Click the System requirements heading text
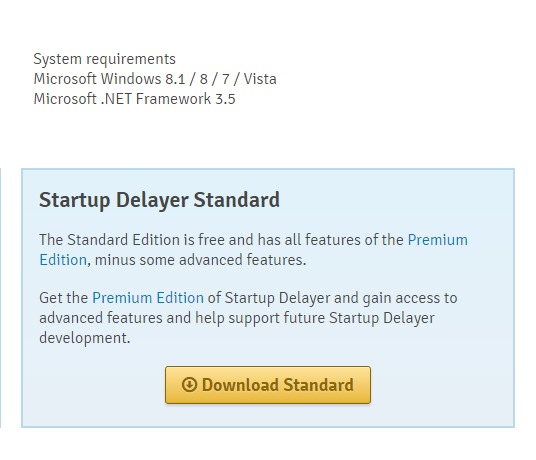 (104, 59)
